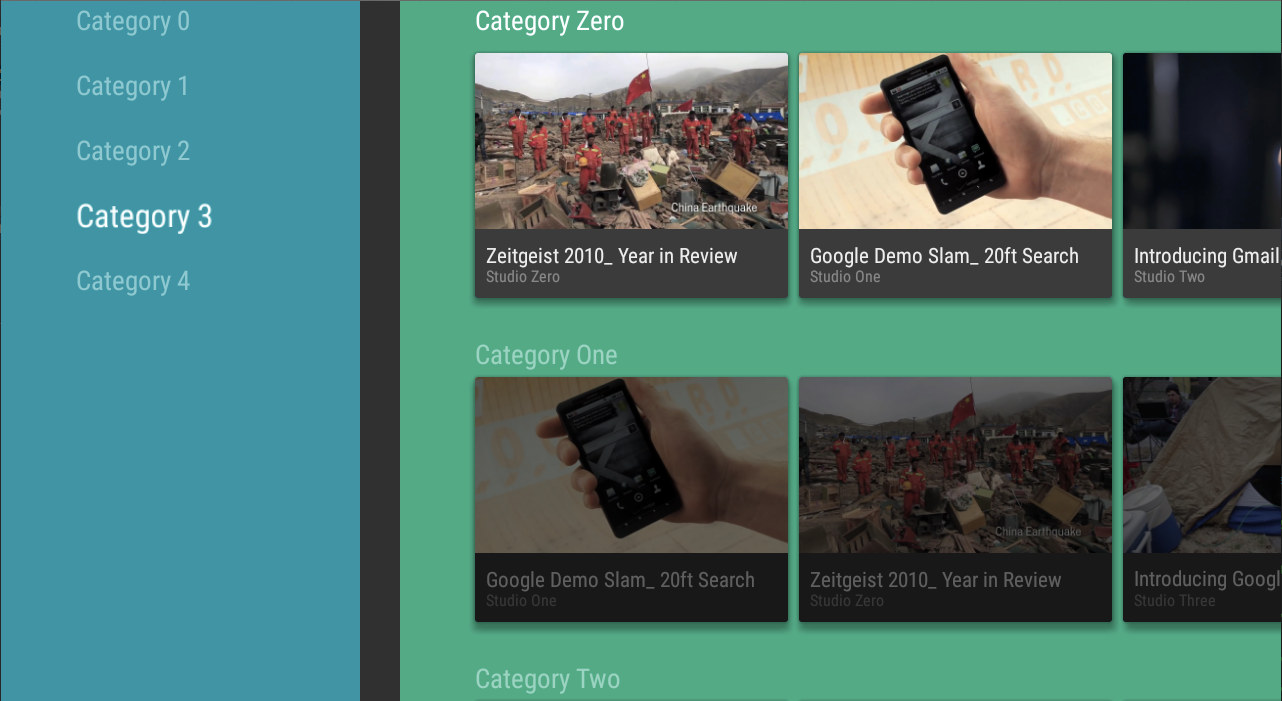Open the dimmed Google Demo Slam thumbnail in Category One
This screenshot has width=1282, height=701.
click(x=631, y=465)
